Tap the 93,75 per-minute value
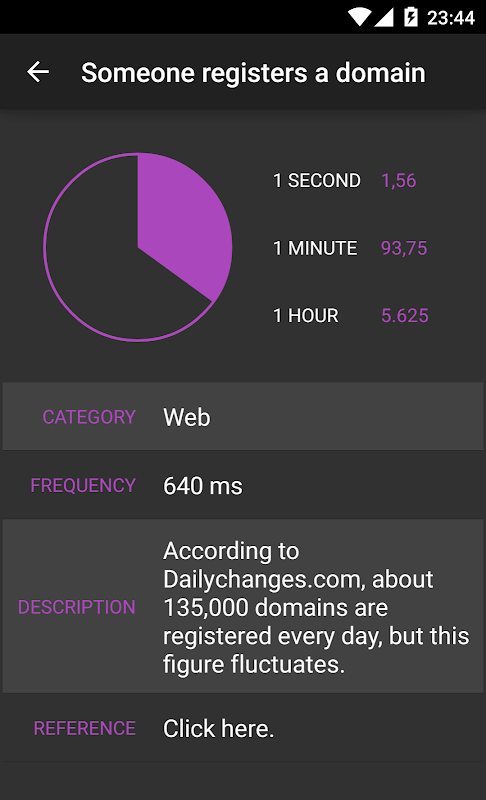This screenshot has width=486, height=800. tap(404, 248)
